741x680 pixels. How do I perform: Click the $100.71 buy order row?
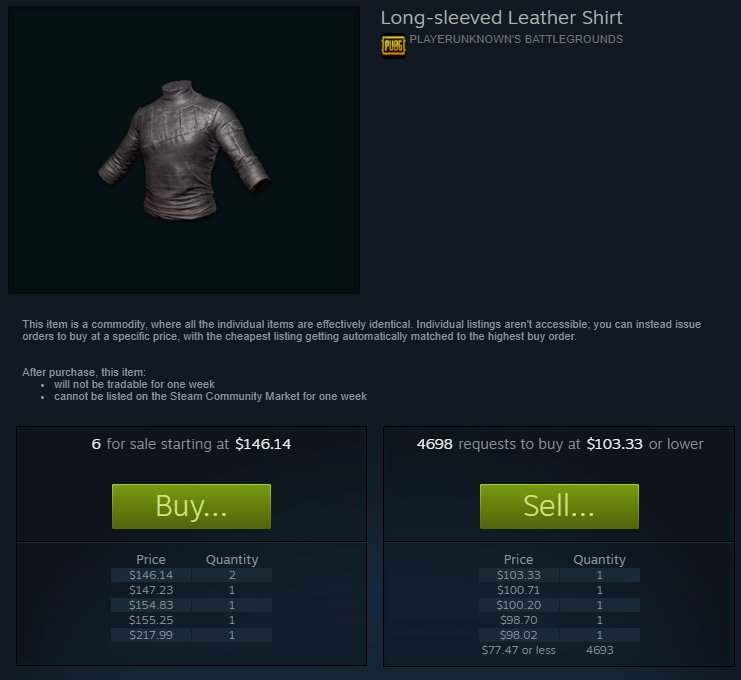559,590
